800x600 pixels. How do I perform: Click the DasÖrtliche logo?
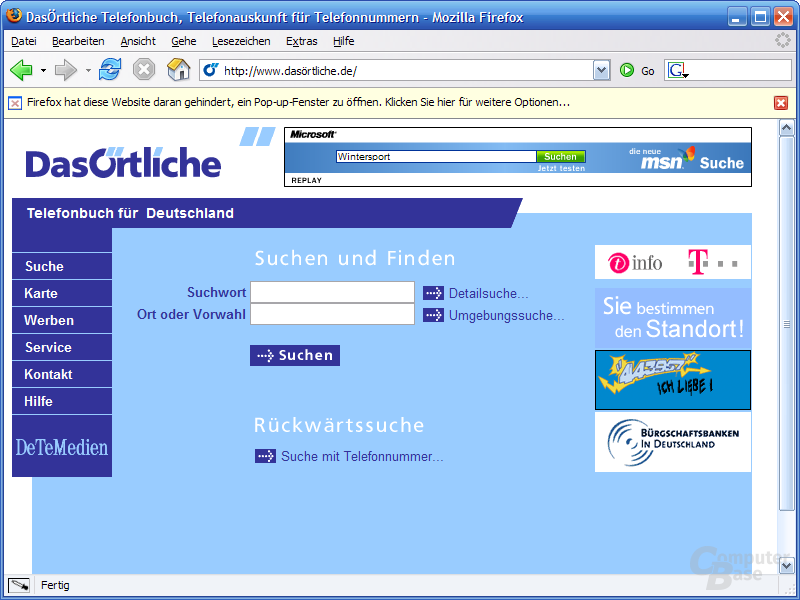coord(123,163)
